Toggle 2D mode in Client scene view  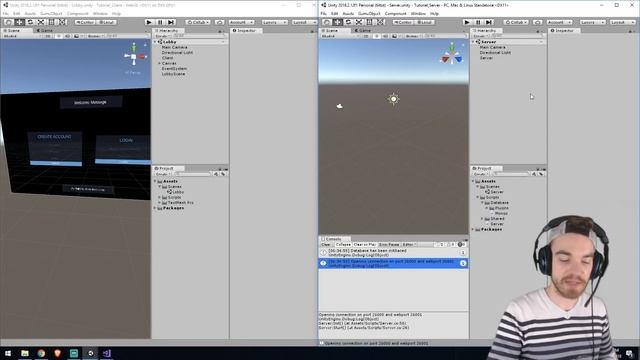point(48,36)
